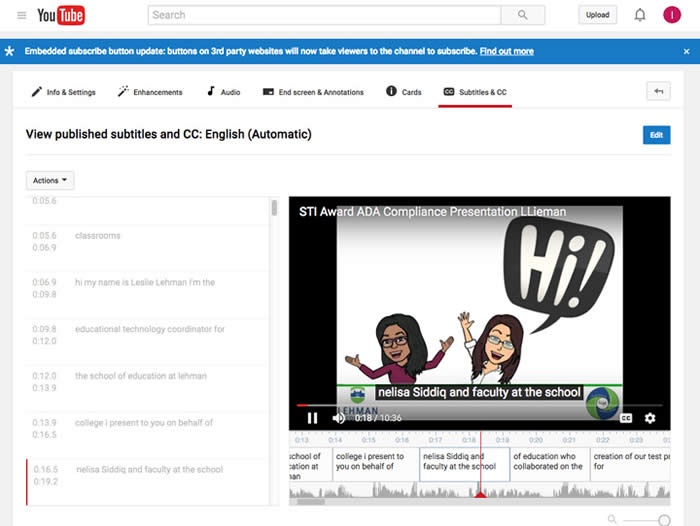Open the Enhancements tab
Viewport: 700px width, 526px height.
coord(150,92)
